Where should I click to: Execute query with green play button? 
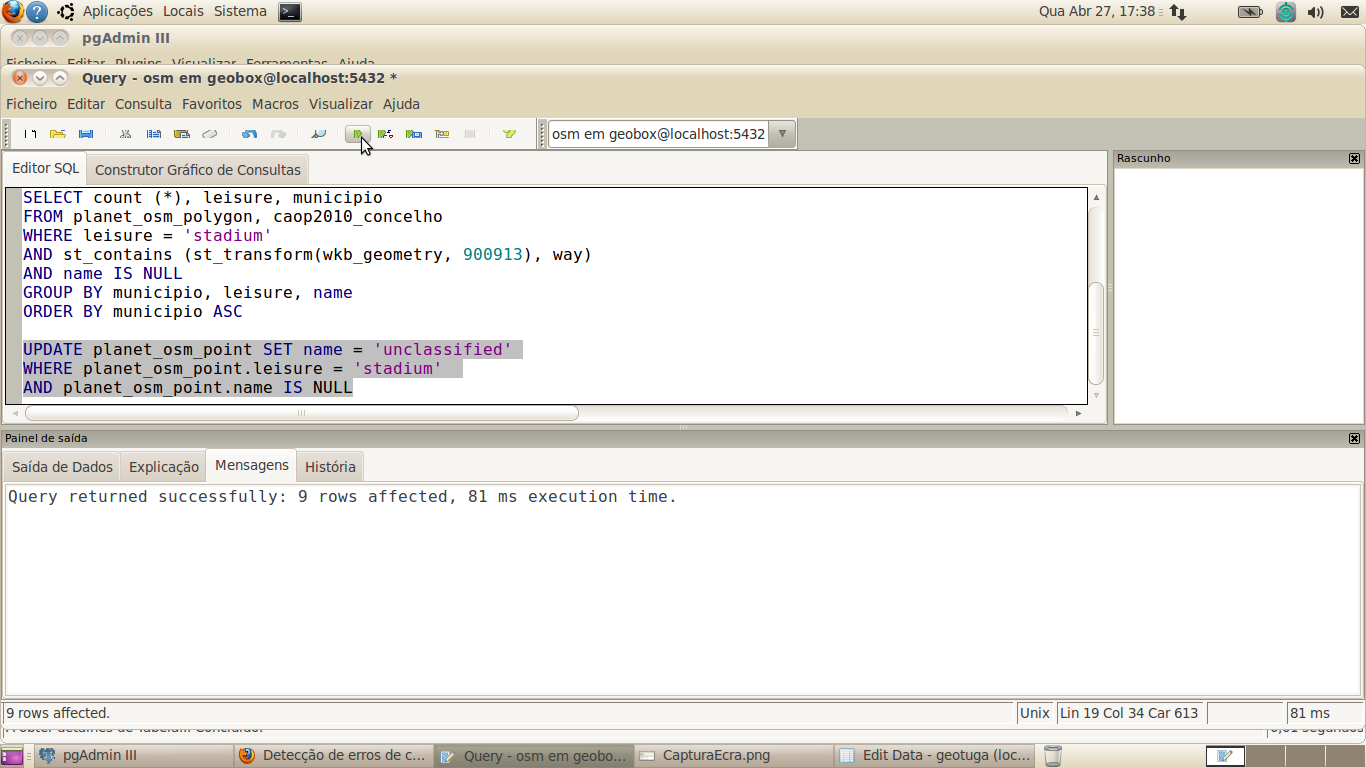(x=358, y=134)
